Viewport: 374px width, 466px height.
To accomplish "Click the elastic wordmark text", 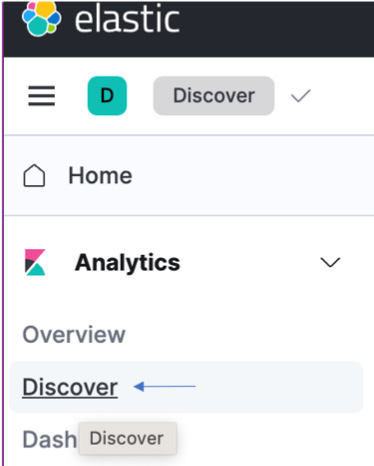I will tap(127, 20).
